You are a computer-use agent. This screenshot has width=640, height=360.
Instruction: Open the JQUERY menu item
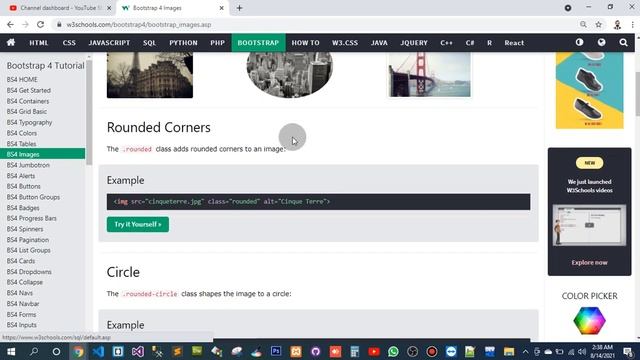[414, 42]
